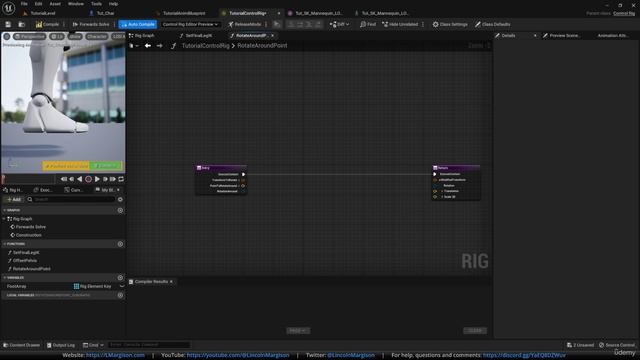Close the TutorialControlRig tab
This screenshot has width=640, height=360.
(x=279, y=13)
